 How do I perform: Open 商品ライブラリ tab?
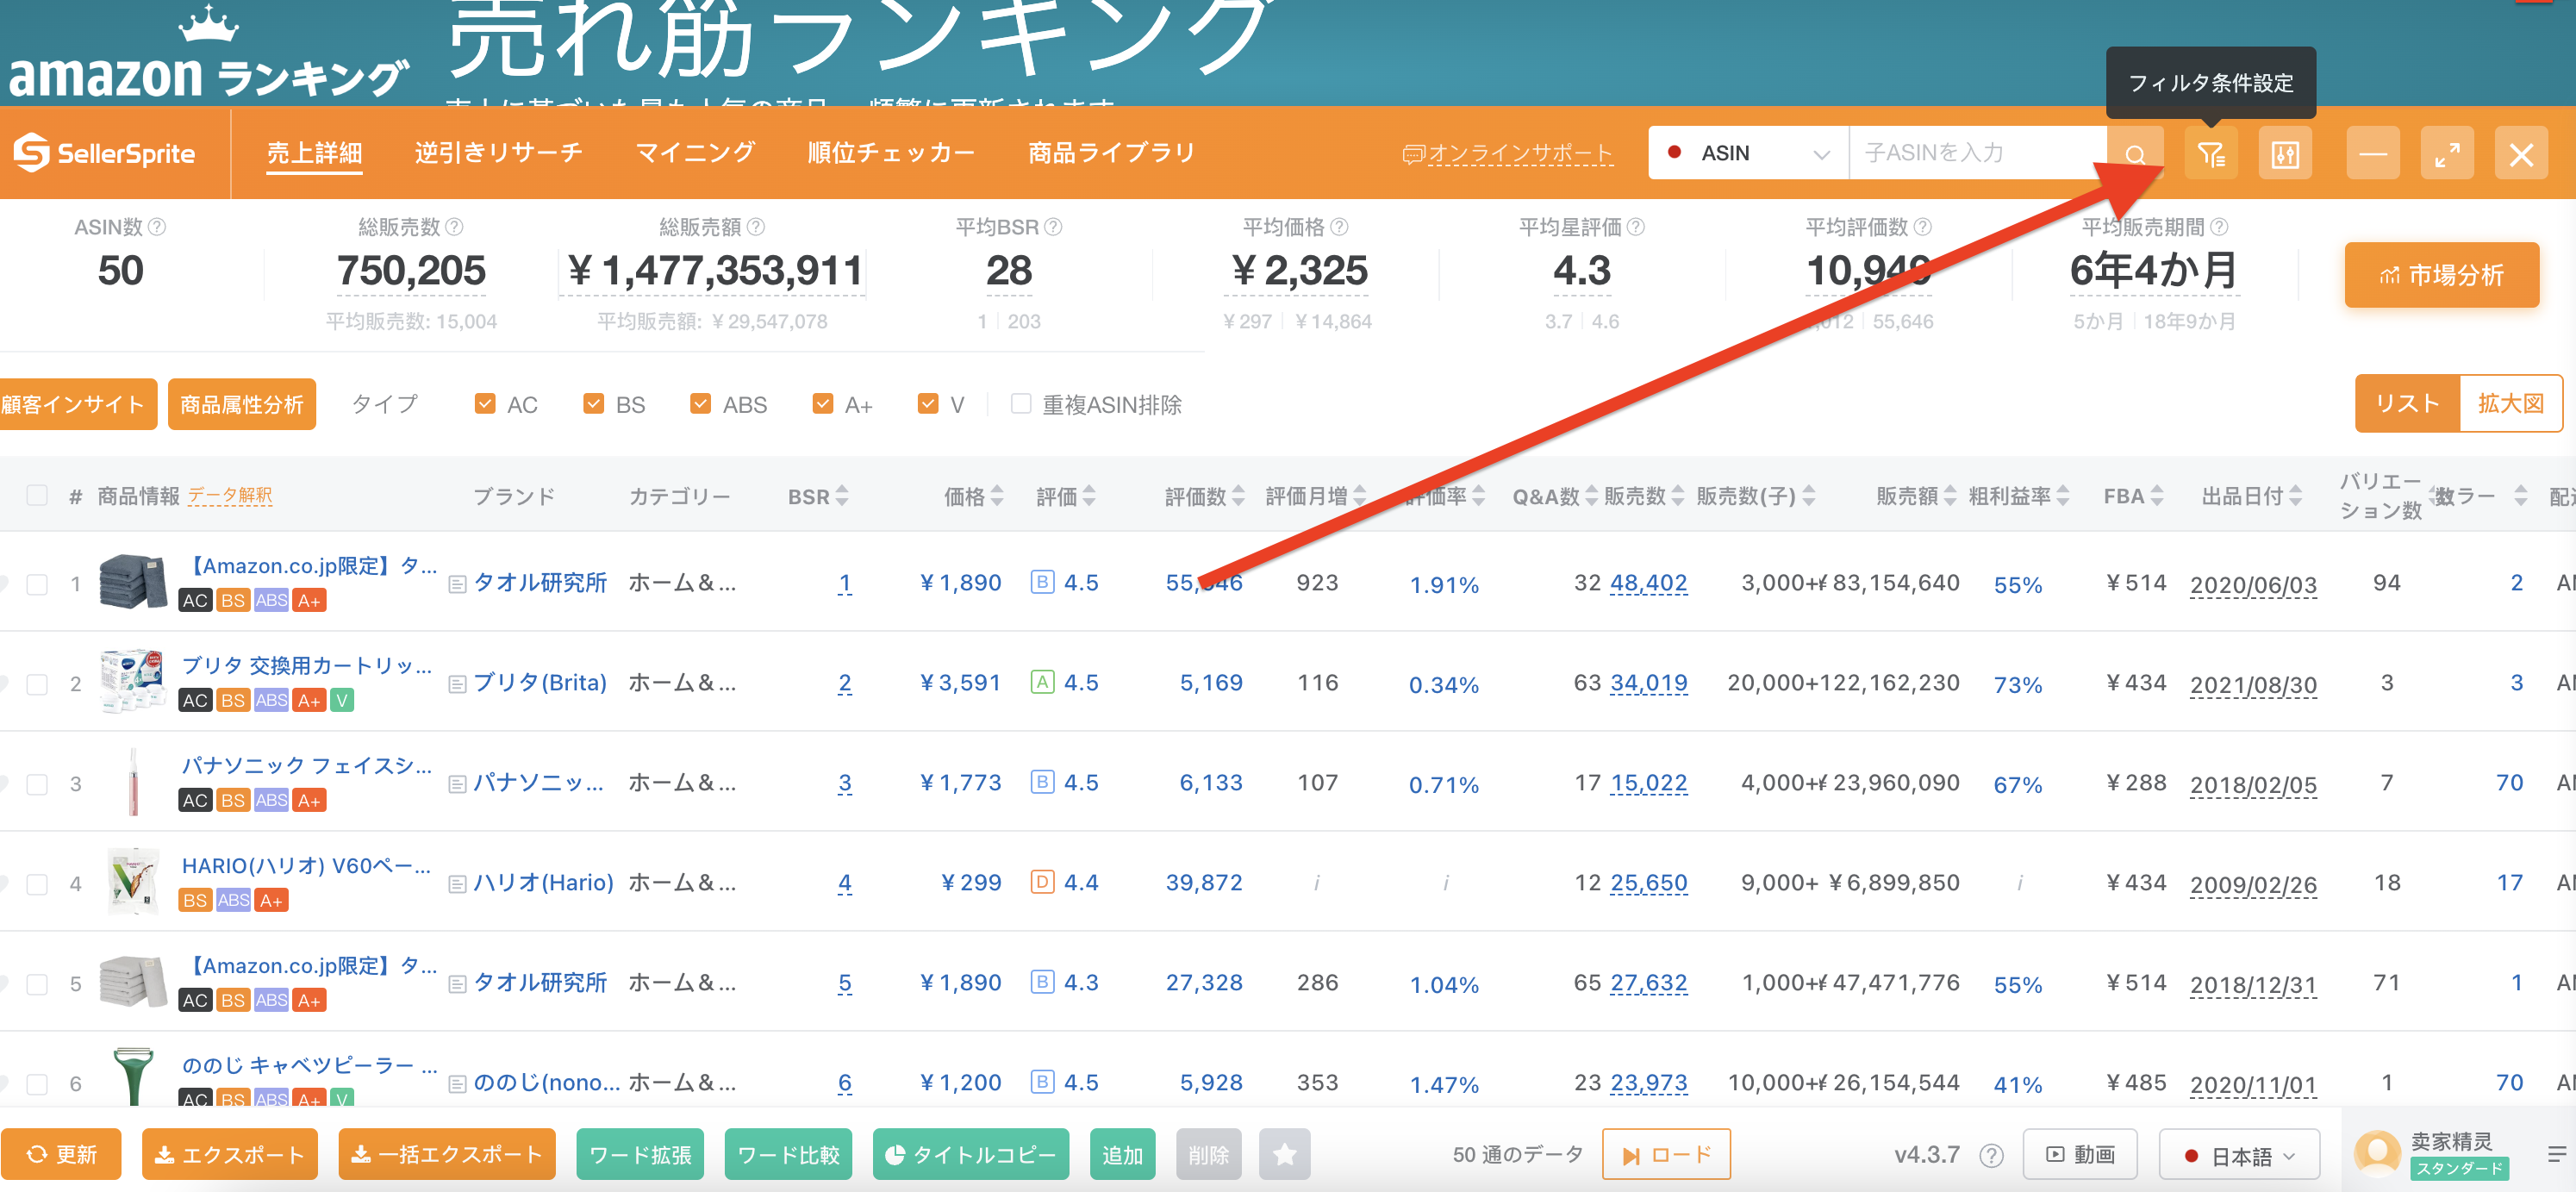tap(1112, 153)
